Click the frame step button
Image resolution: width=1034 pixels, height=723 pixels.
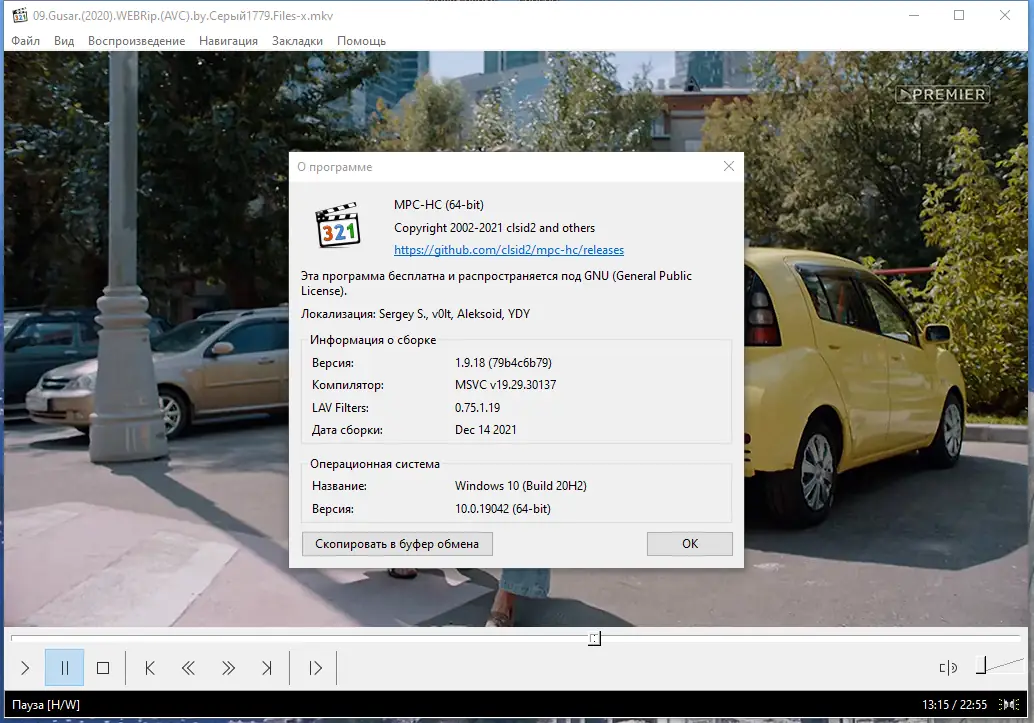[315, 668]
